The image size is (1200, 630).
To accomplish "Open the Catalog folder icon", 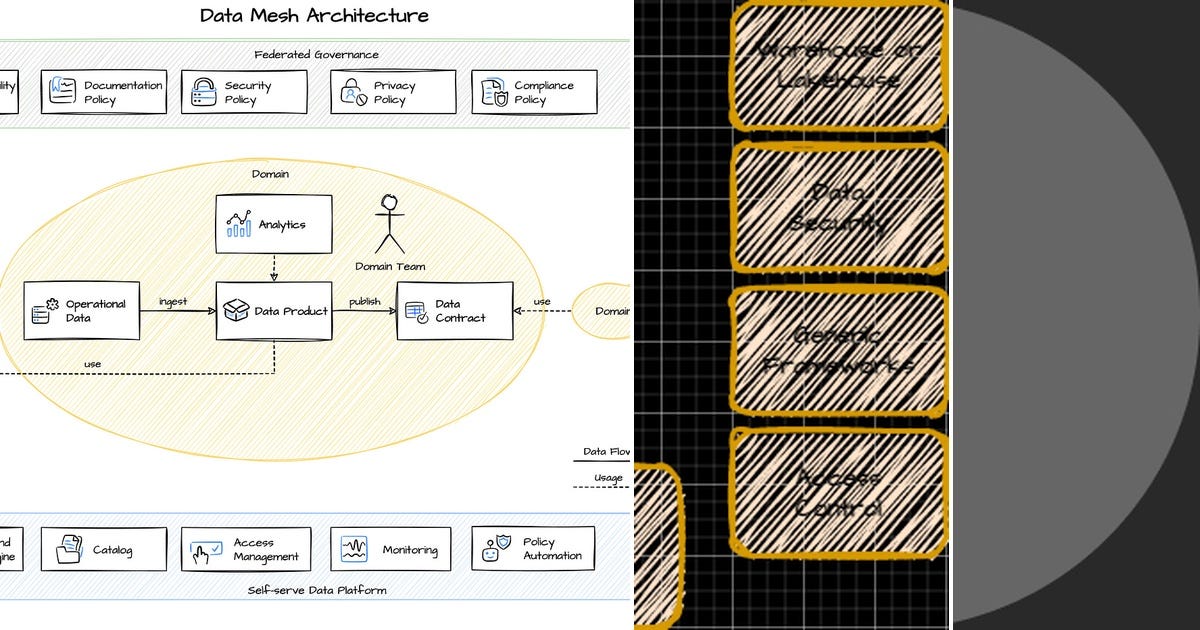I will click(71, 548).
